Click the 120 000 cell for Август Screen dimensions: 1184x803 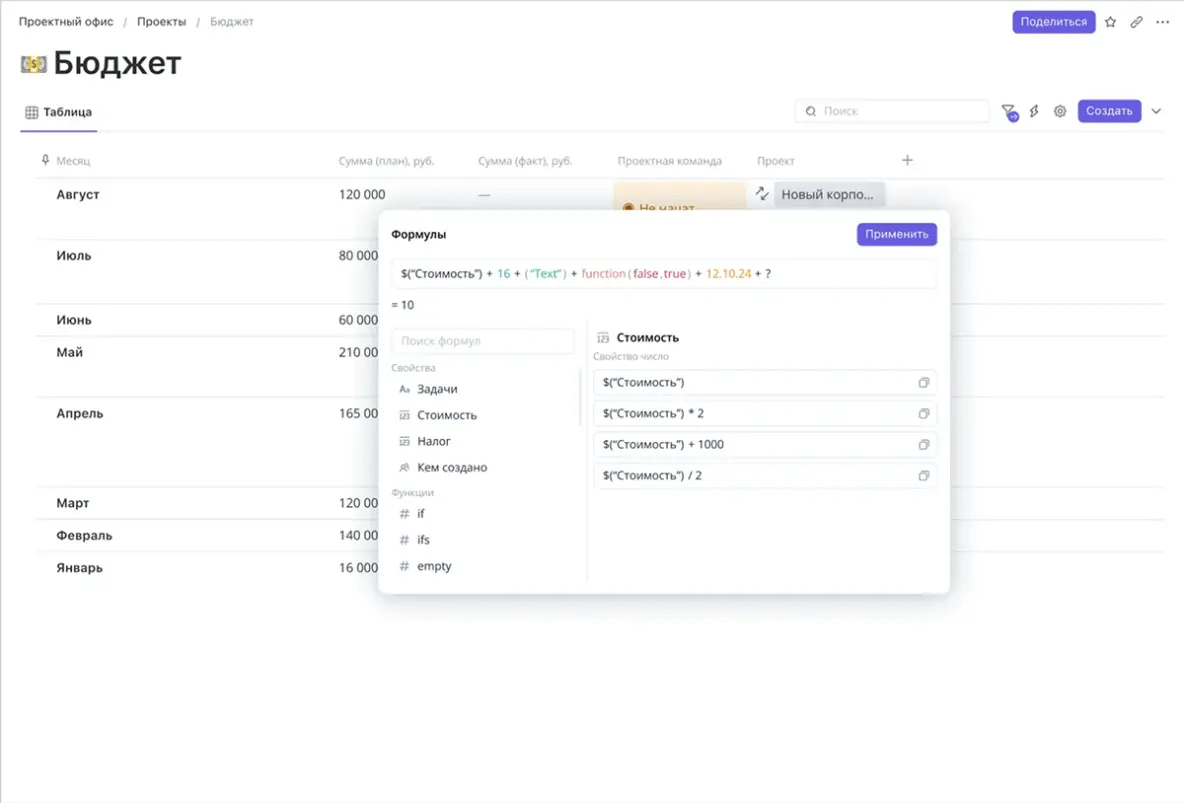(362, 195)
